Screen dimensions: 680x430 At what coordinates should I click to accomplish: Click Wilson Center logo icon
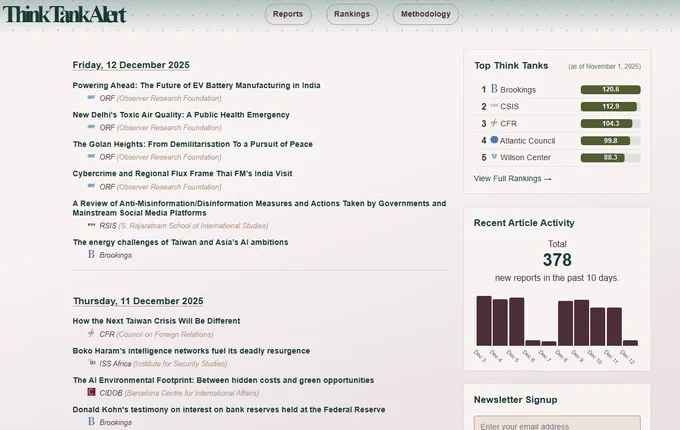pyautogui.click(x=494, y=156)
